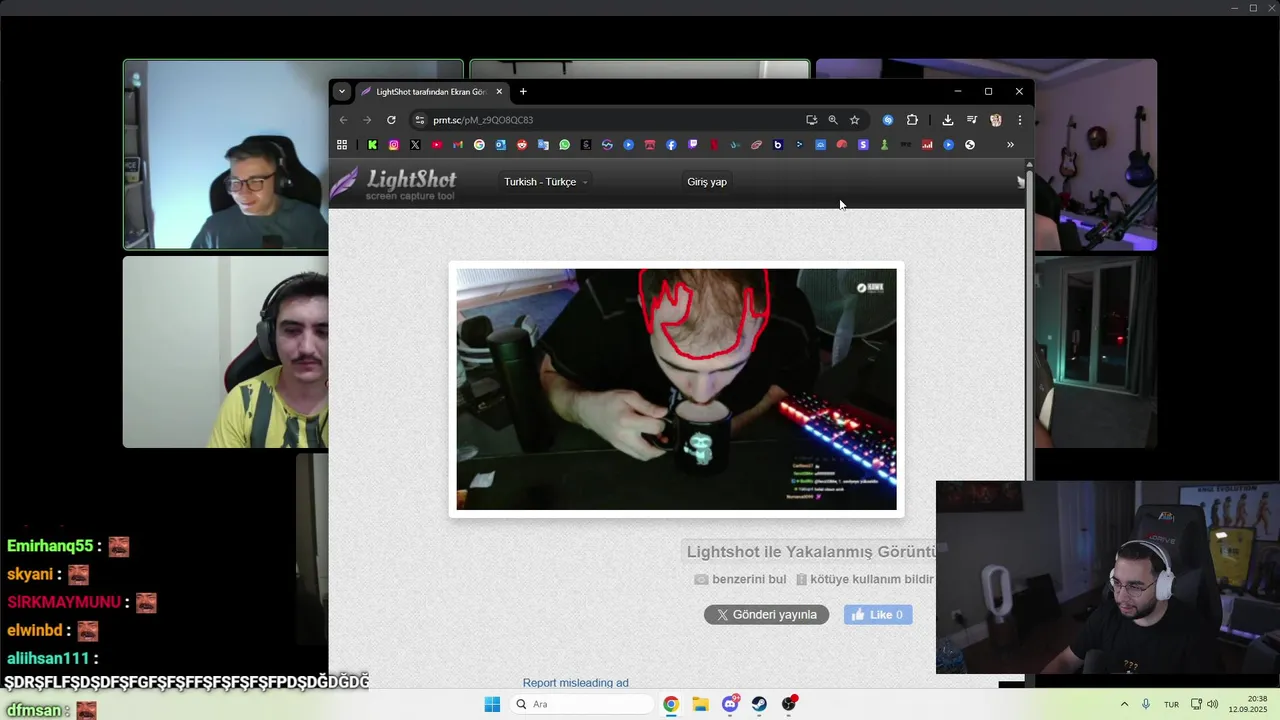This screenshot has height=720, width=1280.
Task: Click the Gönderi yayınla button
Action: [766, 615]
